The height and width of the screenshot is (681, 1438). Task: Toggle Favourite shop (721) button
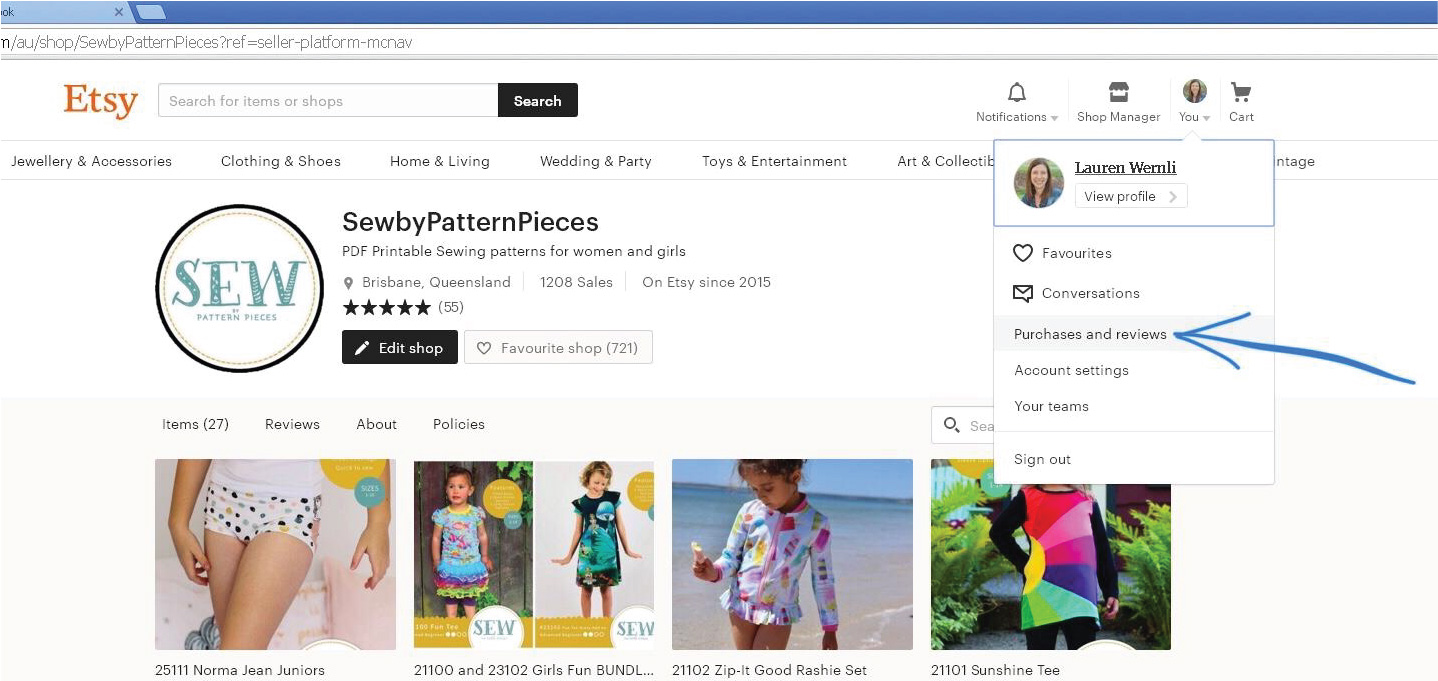click(558, 348)
